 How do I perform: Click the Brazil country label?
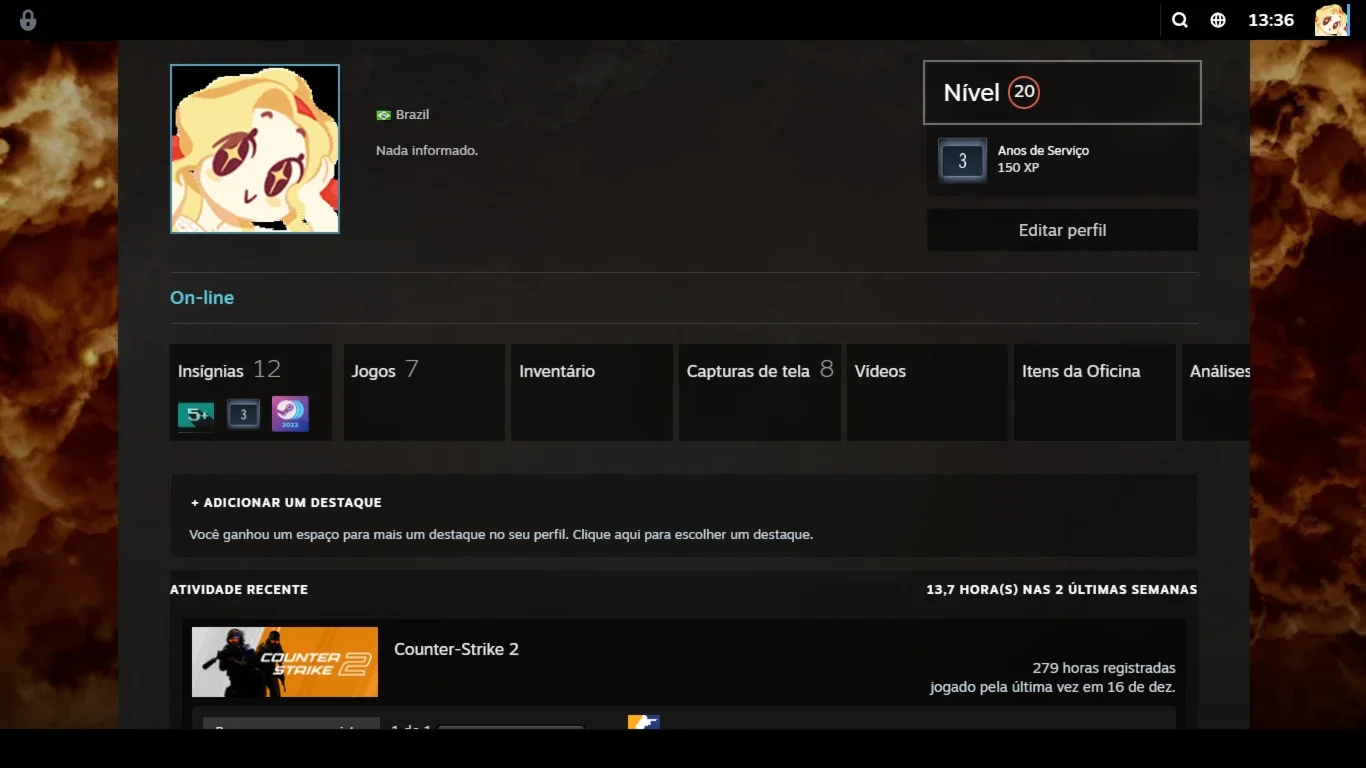pos(412,115)
